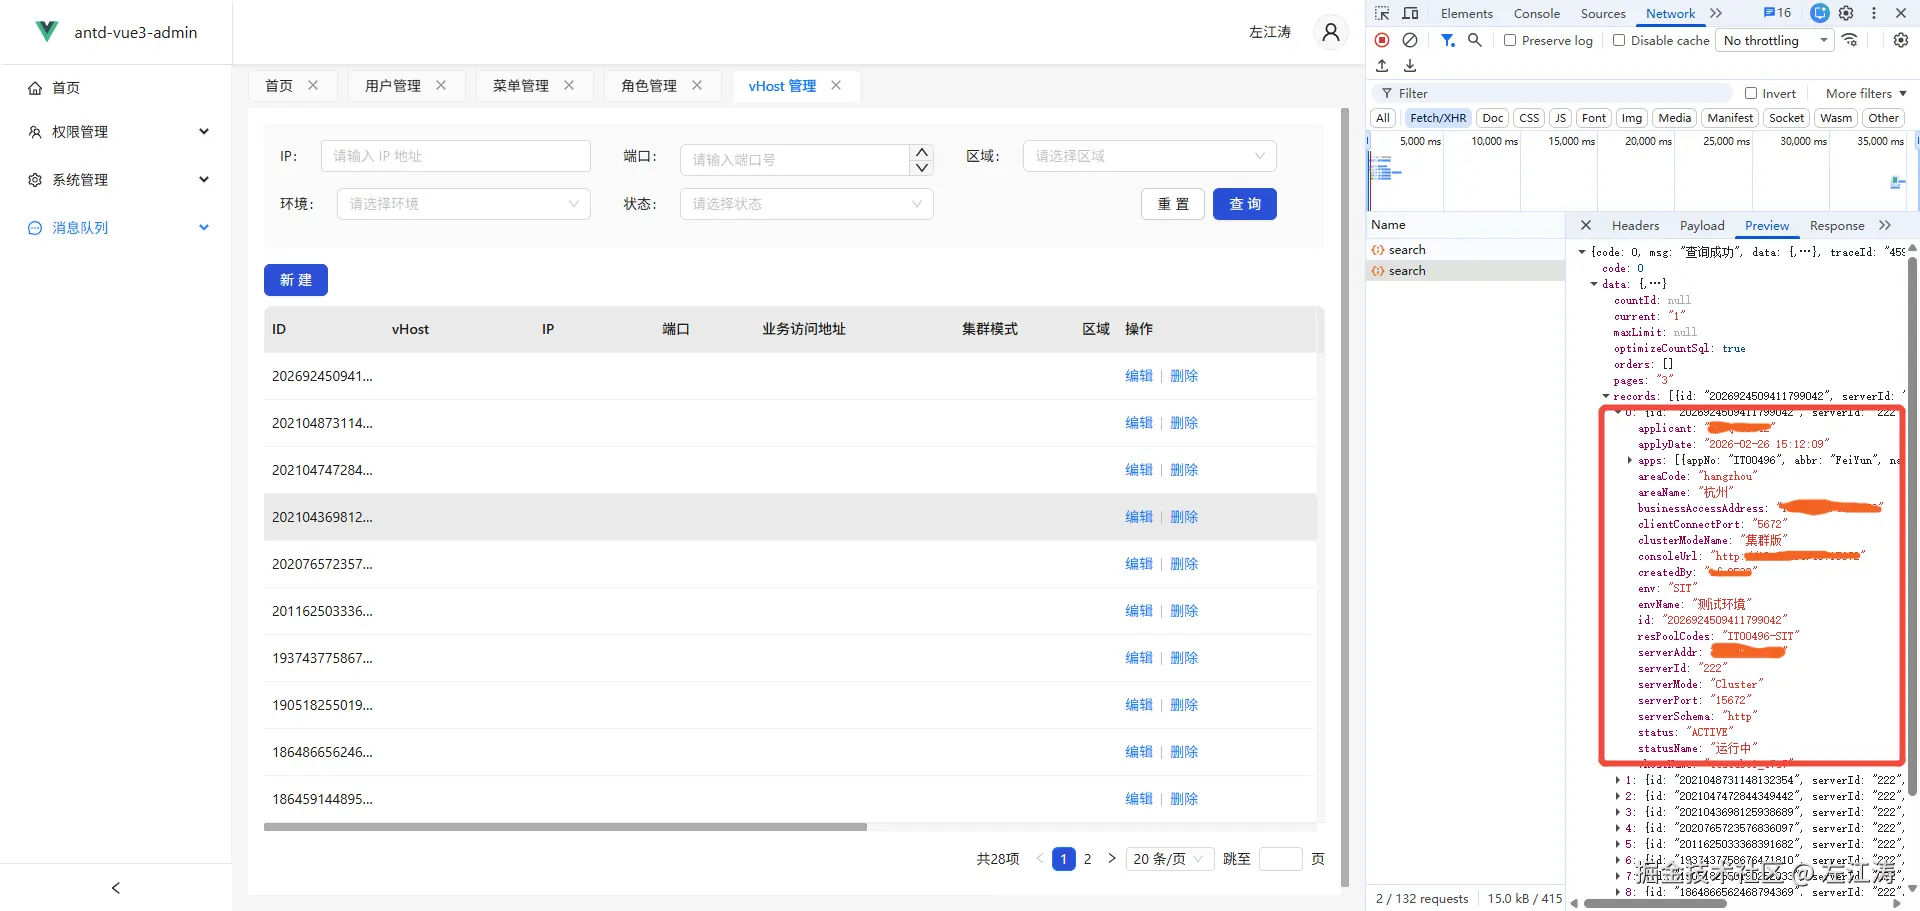Select the DevTools inspect element picker
Screen dimensions: 1920x911
pos(1382,13)
